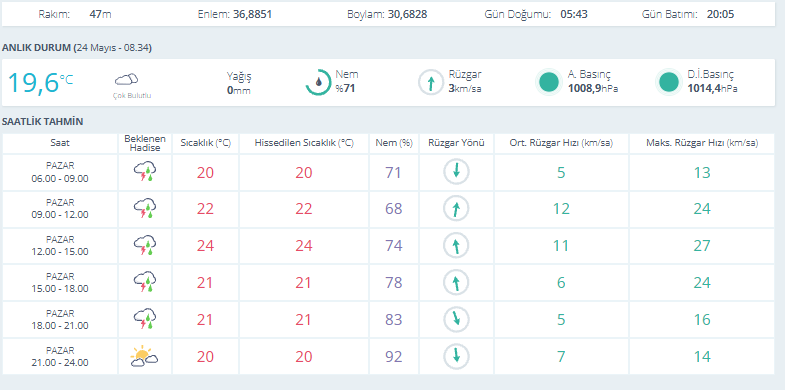The image size is (785, 390).
Task: Click the A. Basınç green circle indicator
Action: pos(549,82)
